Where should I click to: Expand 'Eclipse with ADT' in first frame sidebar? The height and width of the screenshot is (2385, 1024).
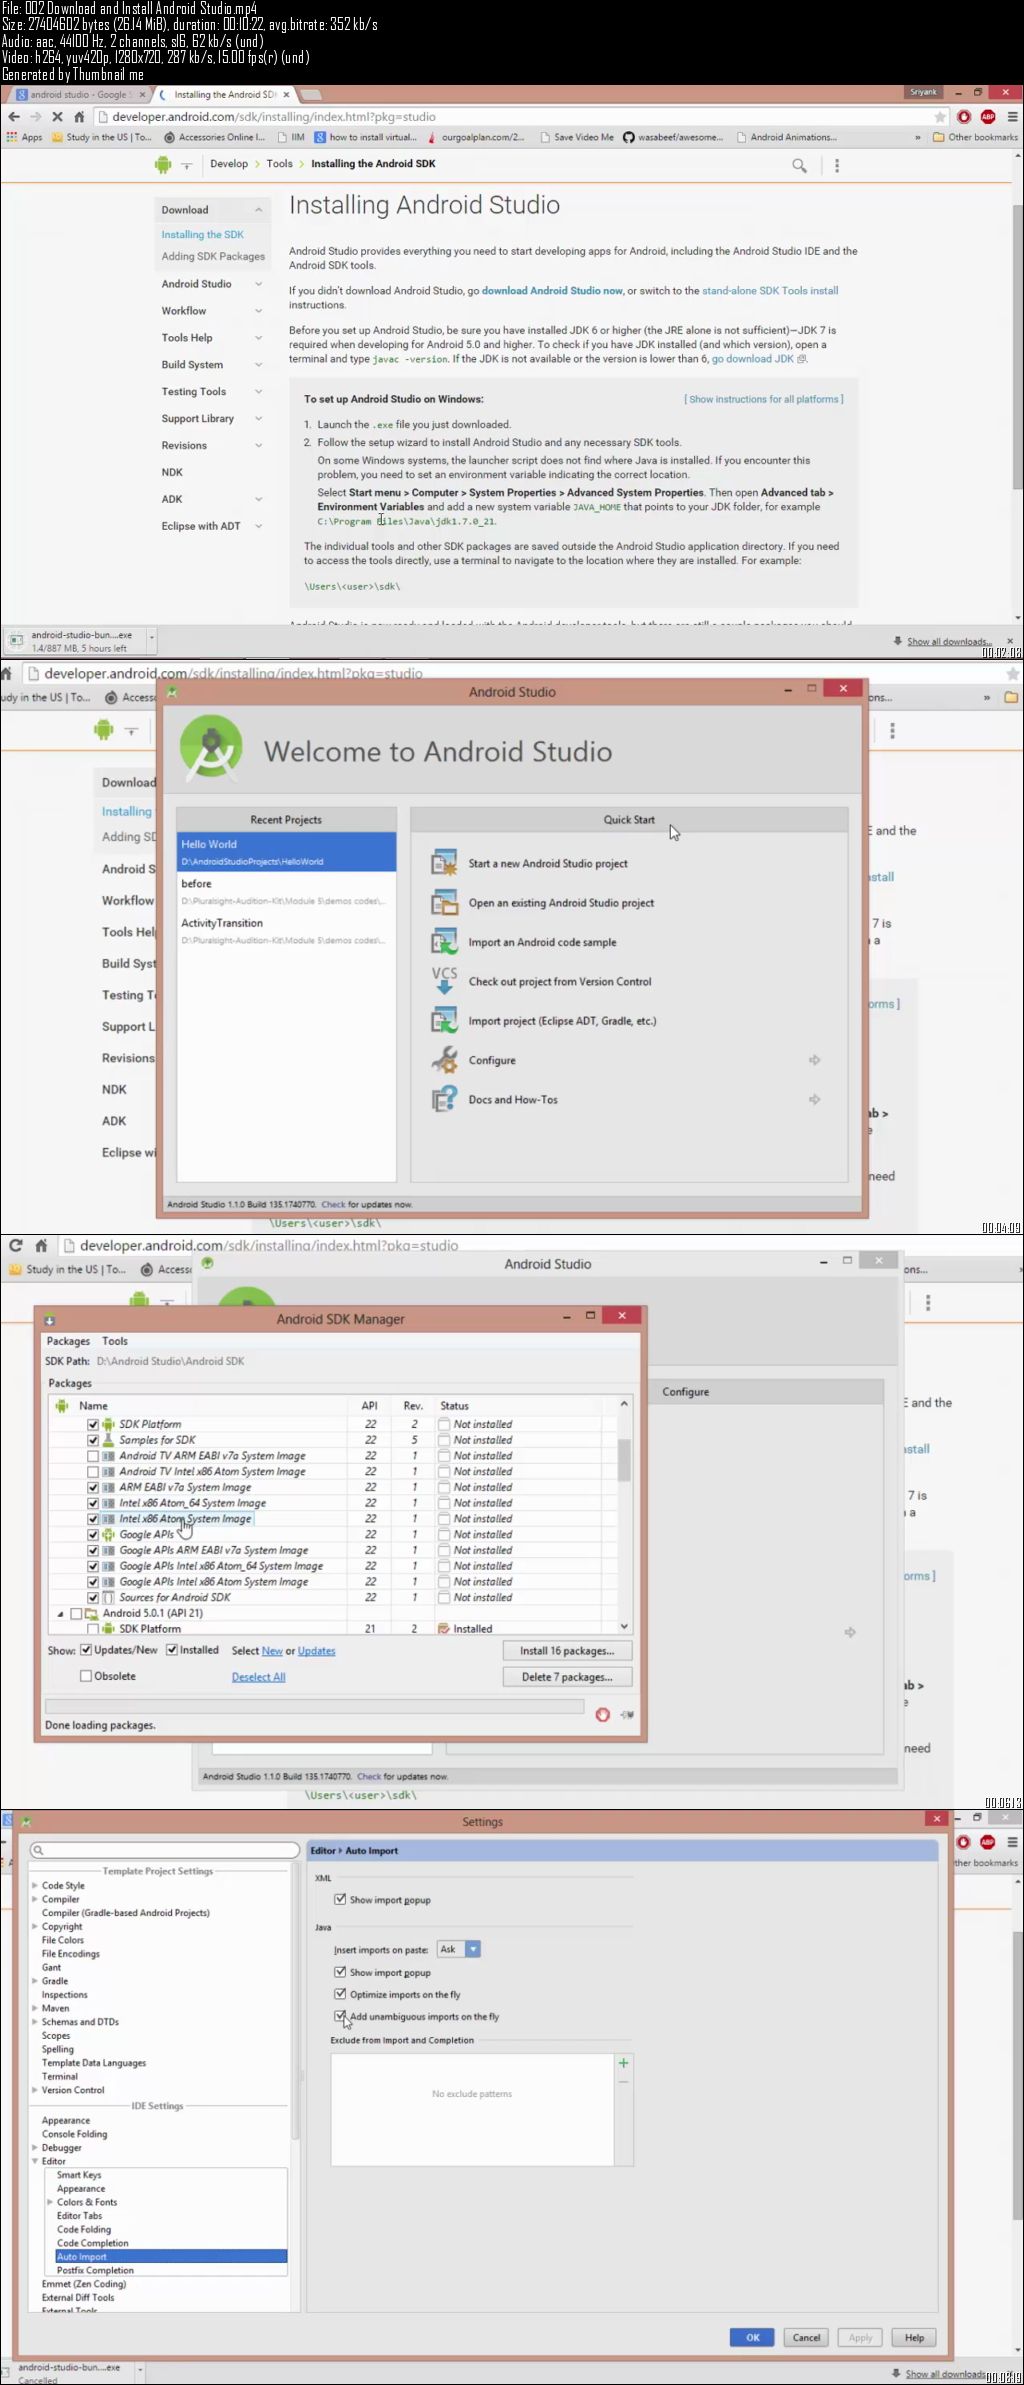(x=259, y=526)
